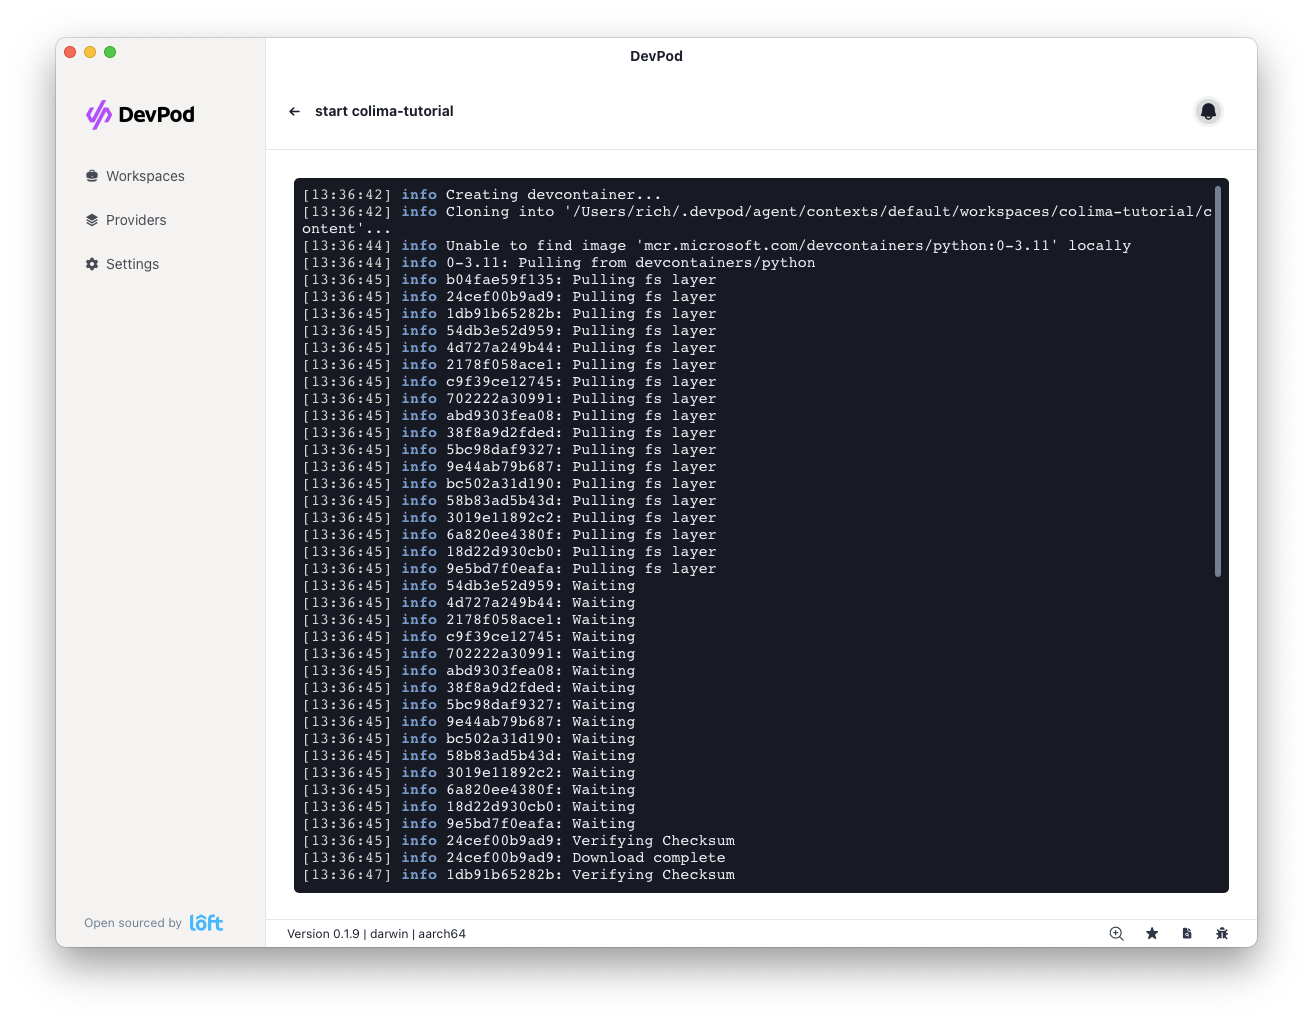The height and width of the screenshot is (1021, 1313).
Task: Click the '6a820ee4380f: Pulling fs layer' line
Action: tap(509, 535)
